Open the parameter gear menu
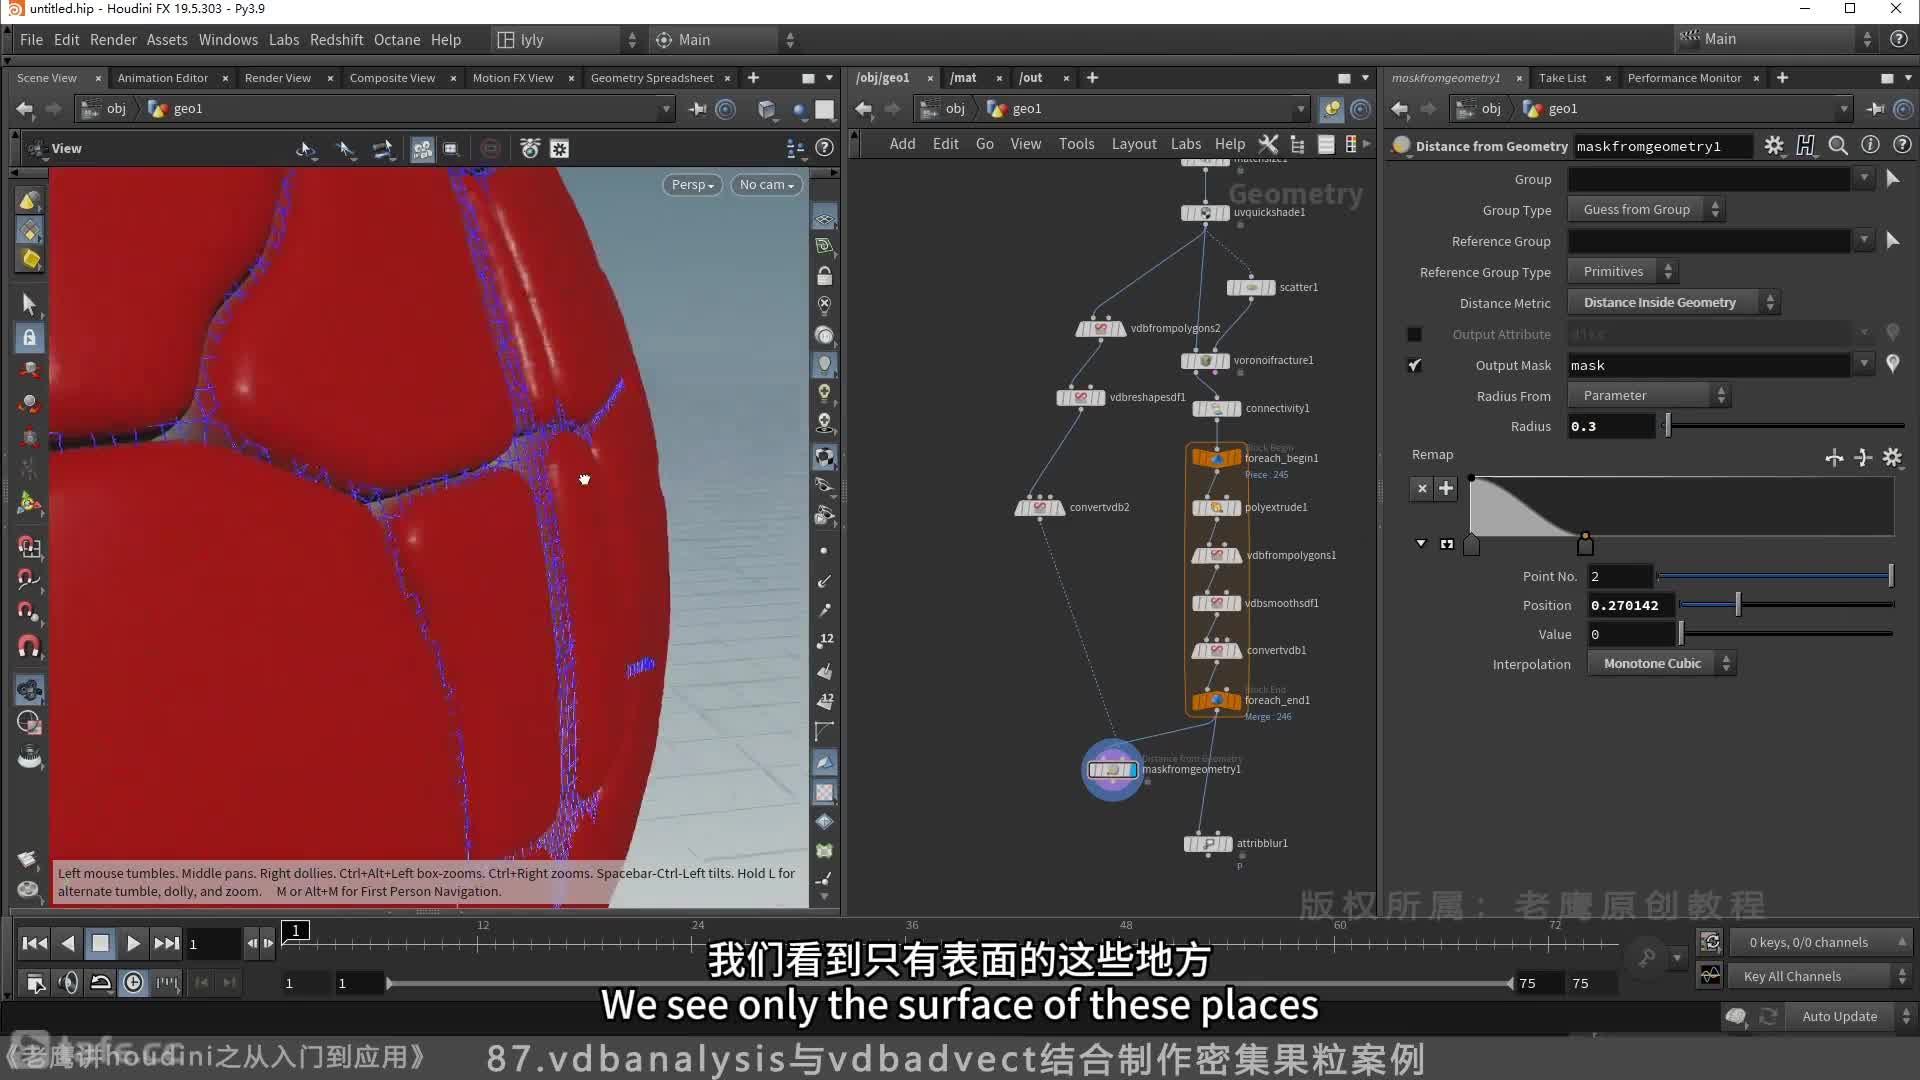The width and height of the screenshot is (1920, 1080). point(1774,146)
